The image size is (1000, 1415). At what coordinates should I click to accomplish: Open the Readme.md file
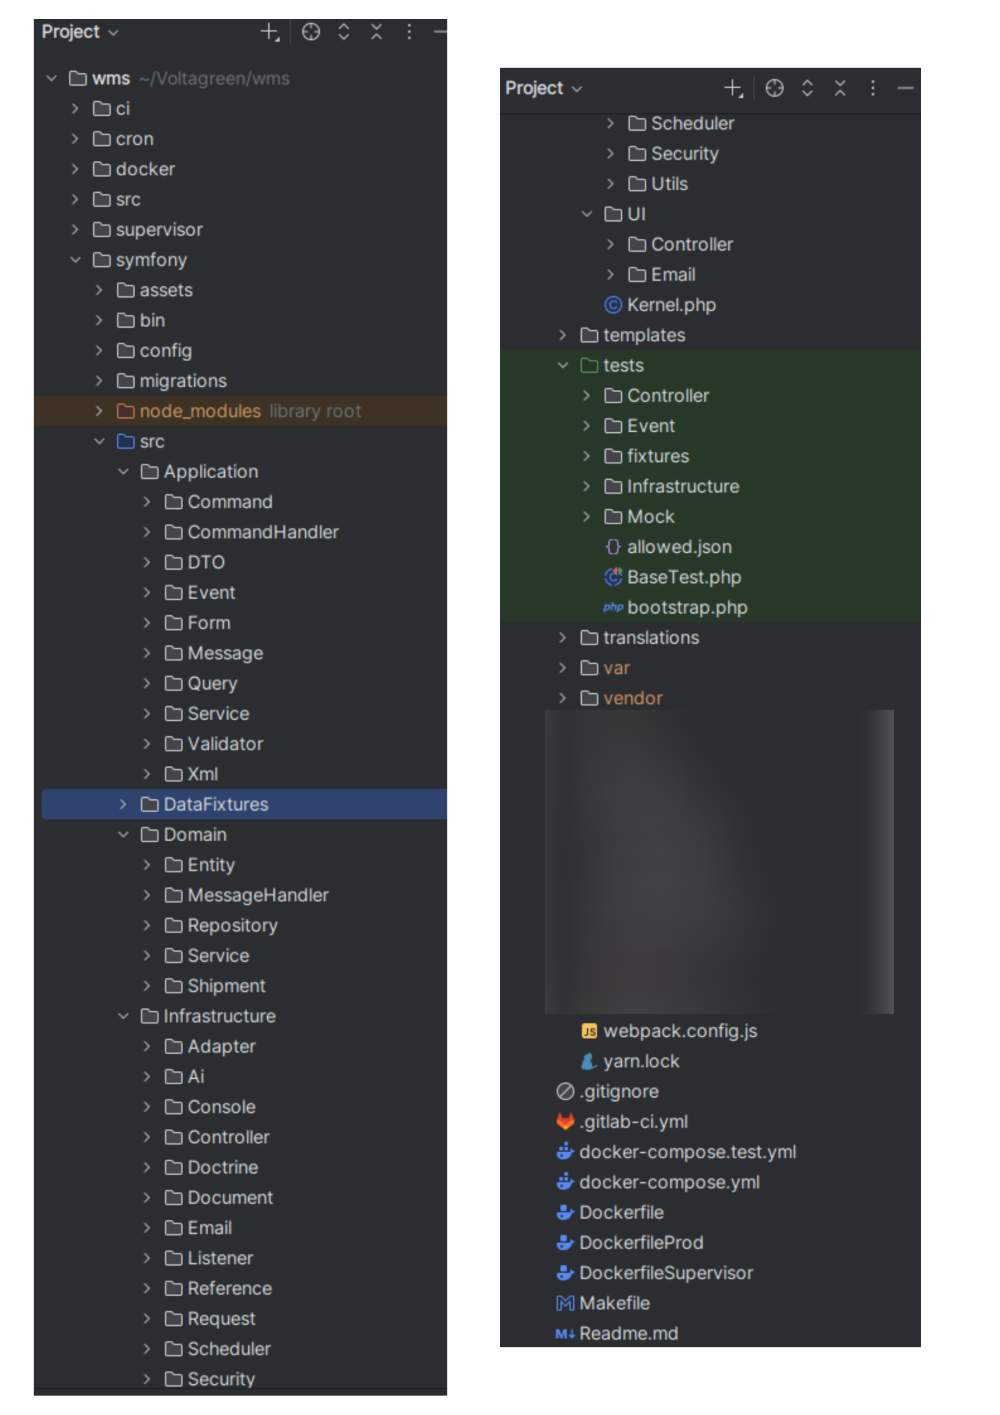click(629, 1333)
